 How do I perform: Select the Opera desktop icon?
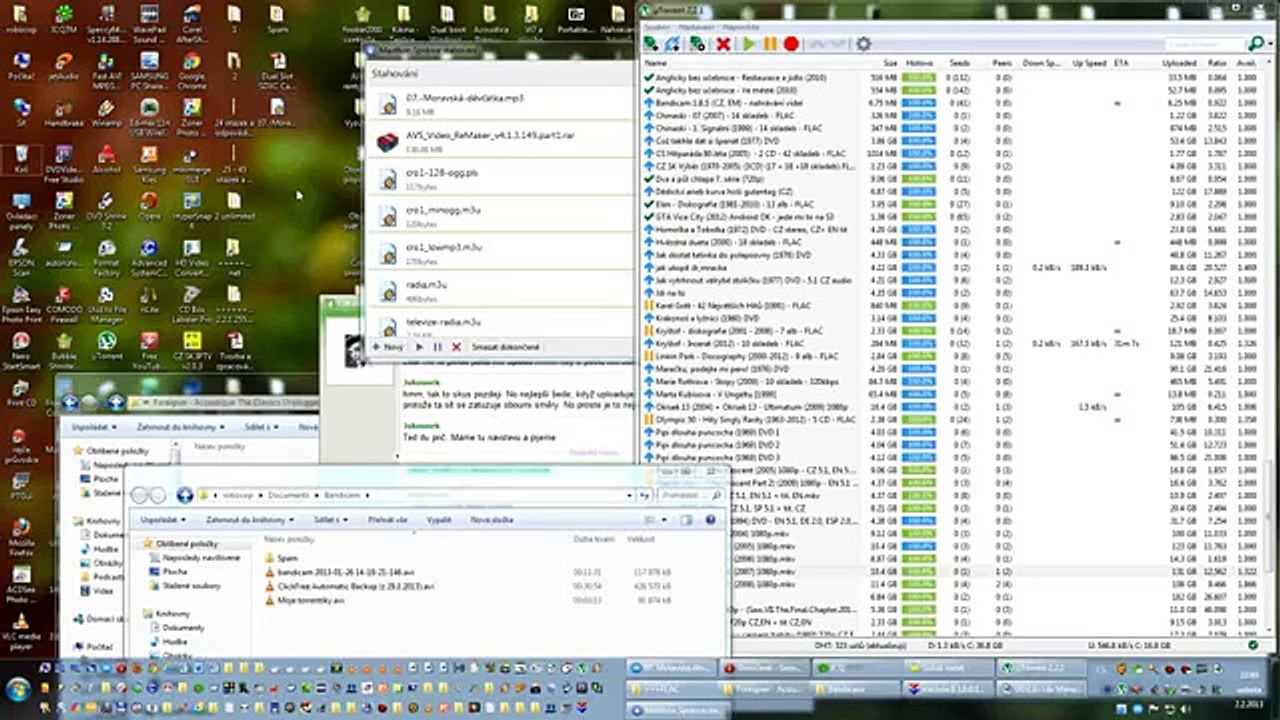pos(149,205)
